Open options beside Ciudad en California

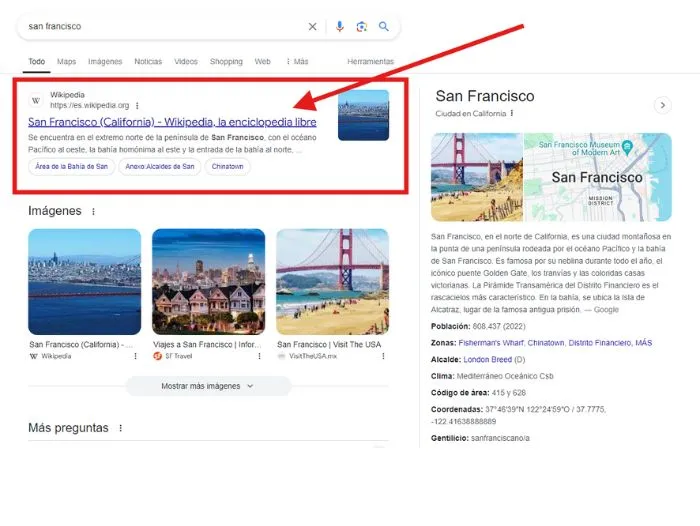[512, 113]
